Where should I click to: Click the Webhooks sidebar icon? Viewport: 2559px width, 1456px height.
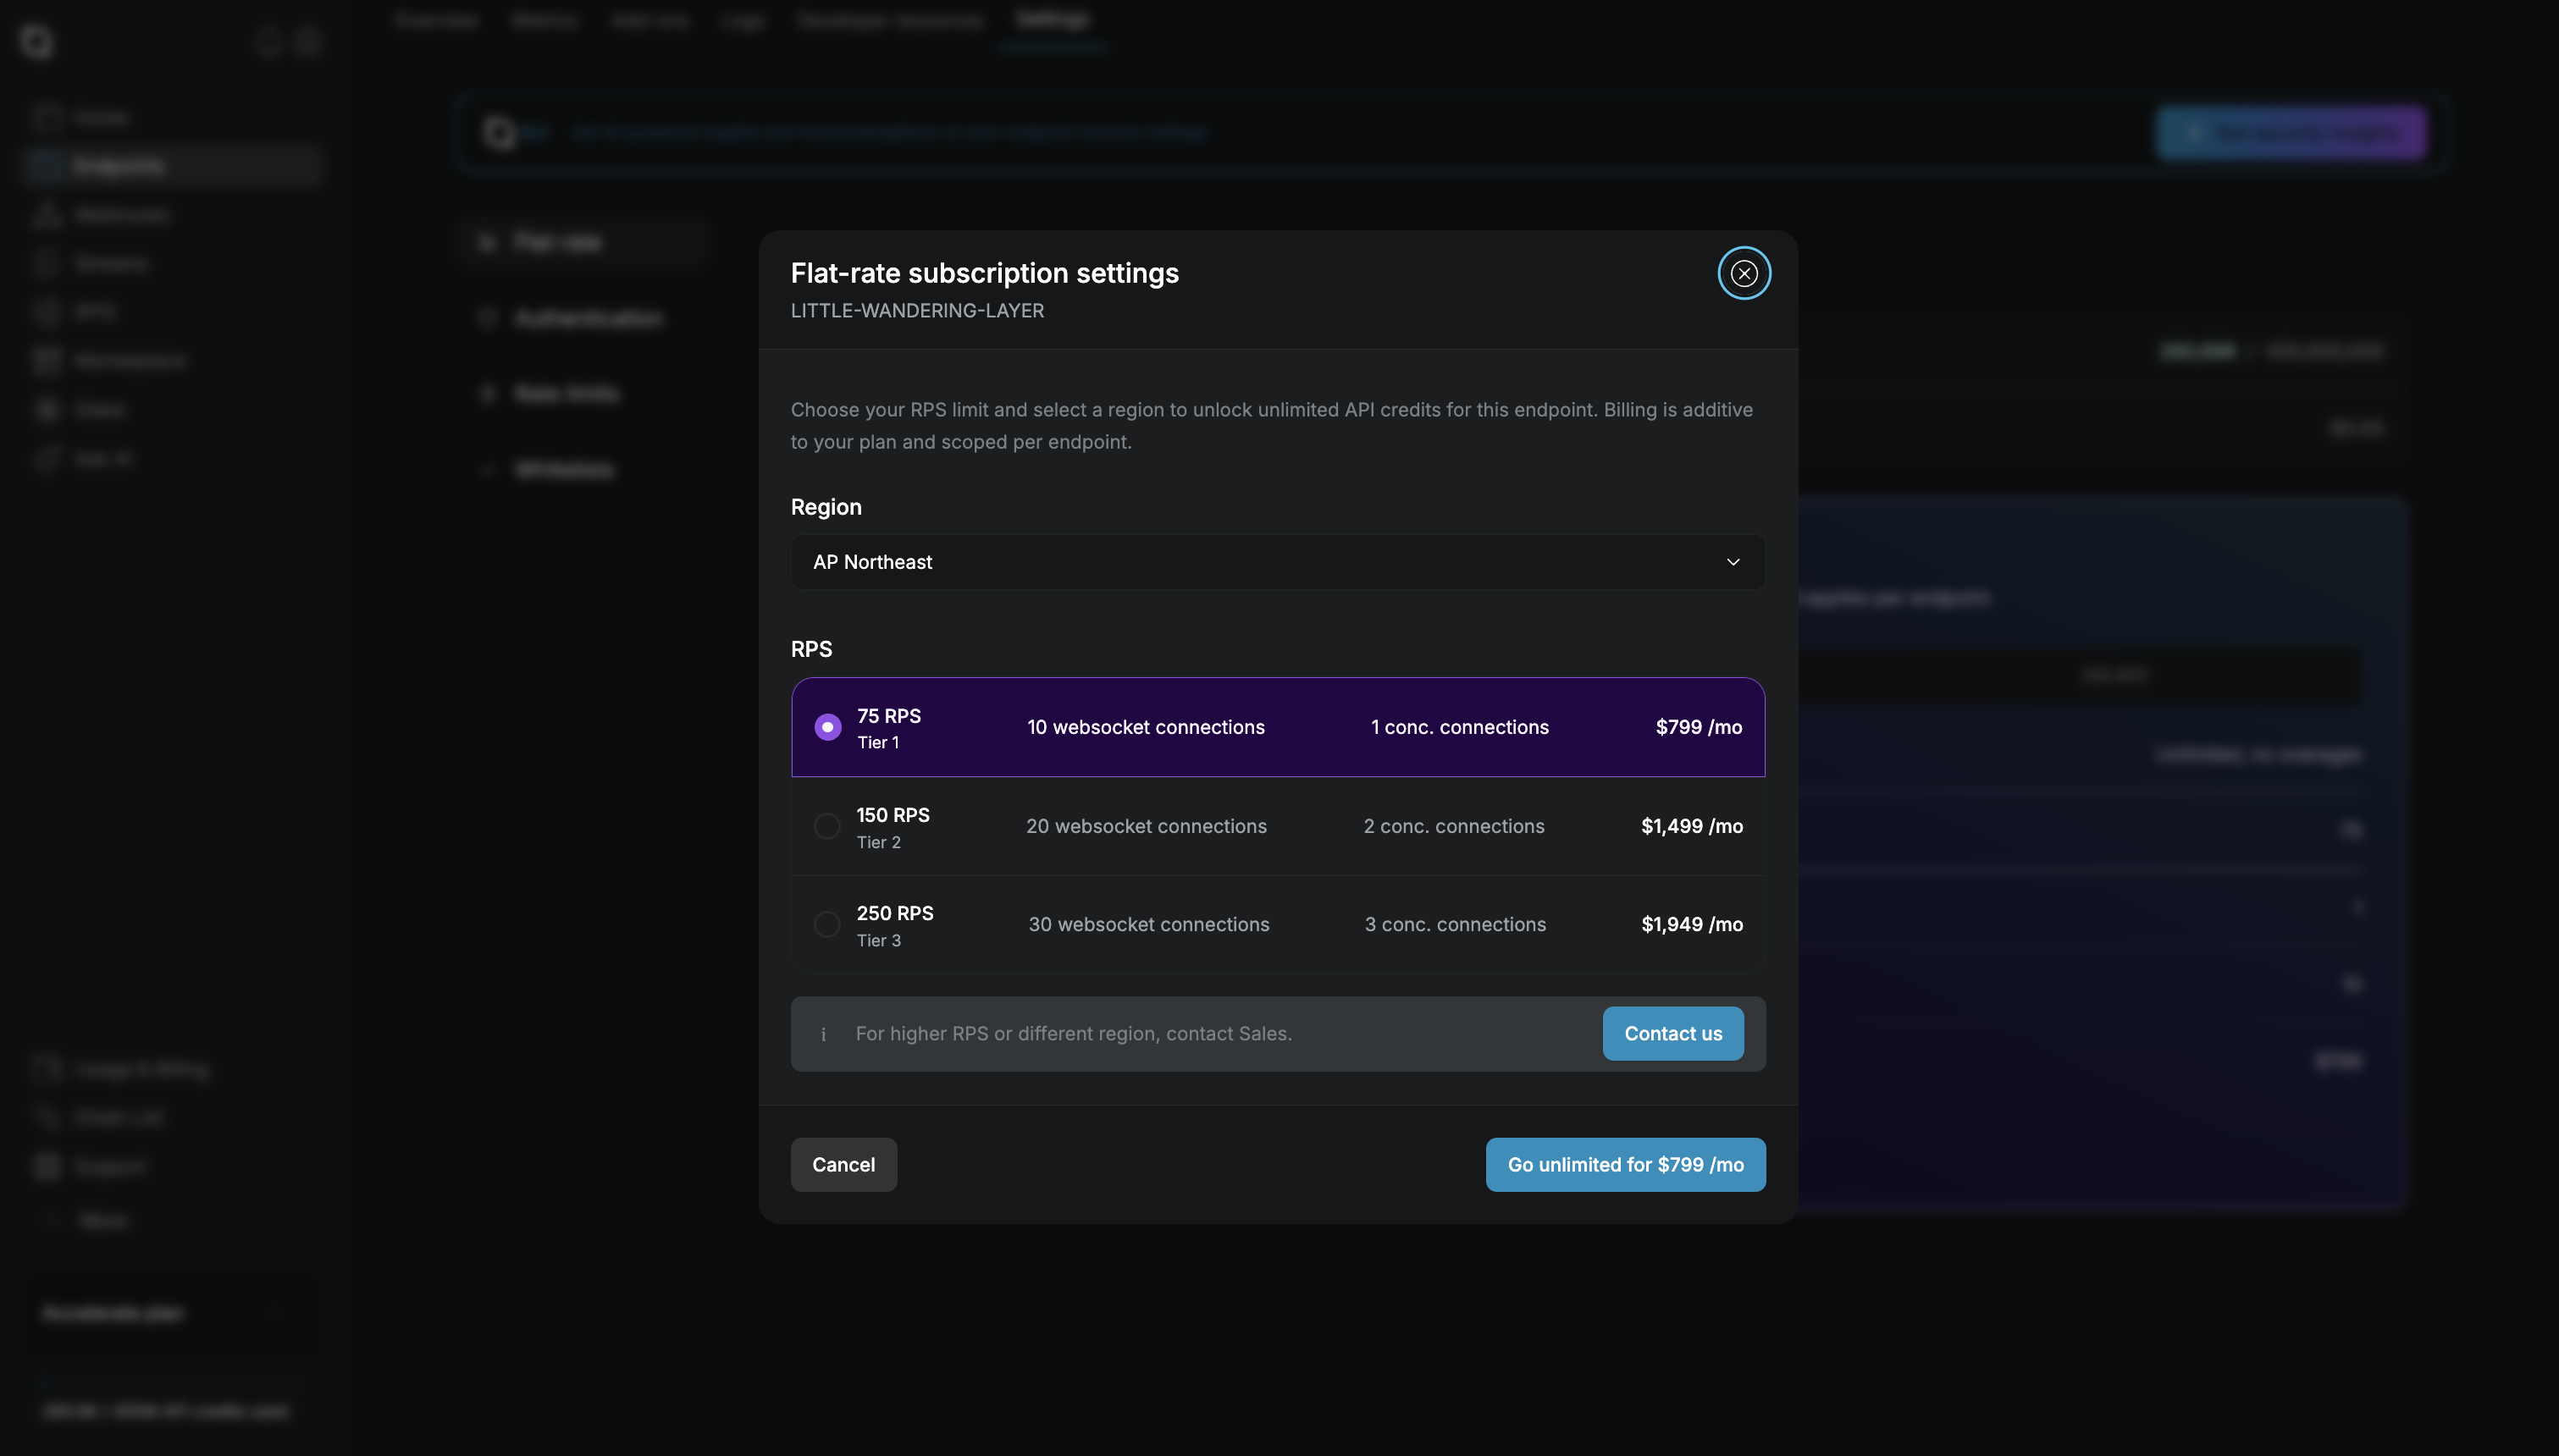(47, 214)
